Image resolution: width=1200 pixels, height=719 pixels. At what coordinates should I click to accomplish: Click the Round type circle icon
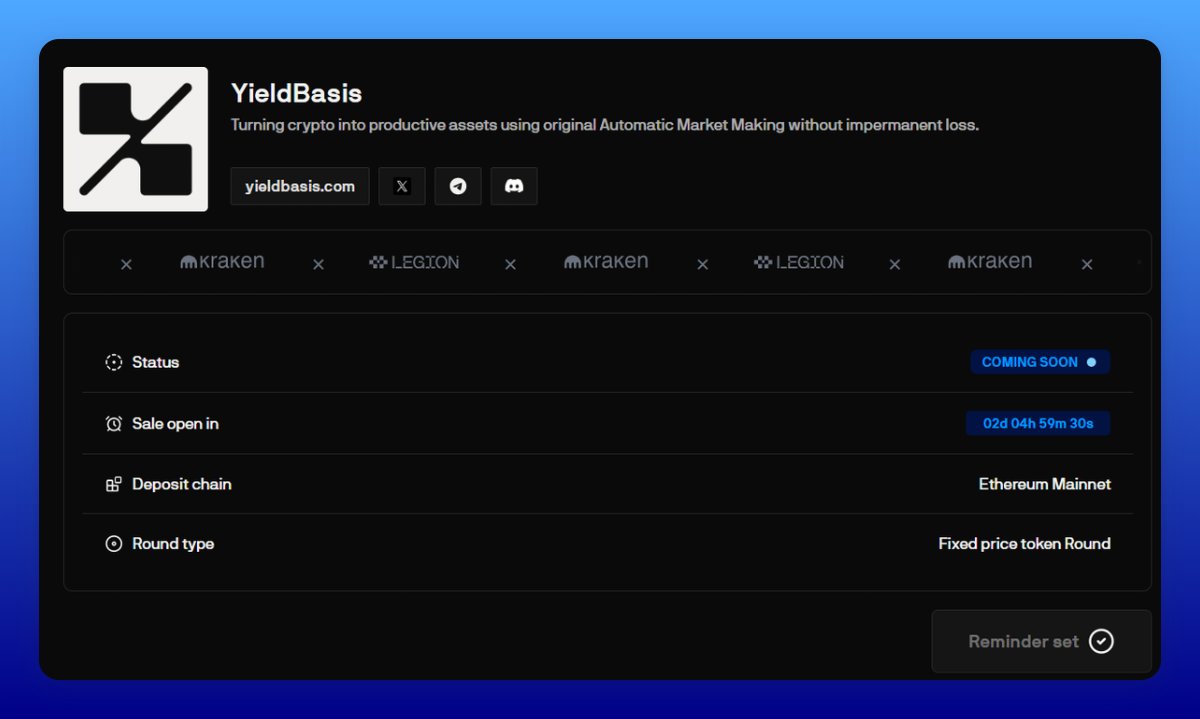pos(113,544)
